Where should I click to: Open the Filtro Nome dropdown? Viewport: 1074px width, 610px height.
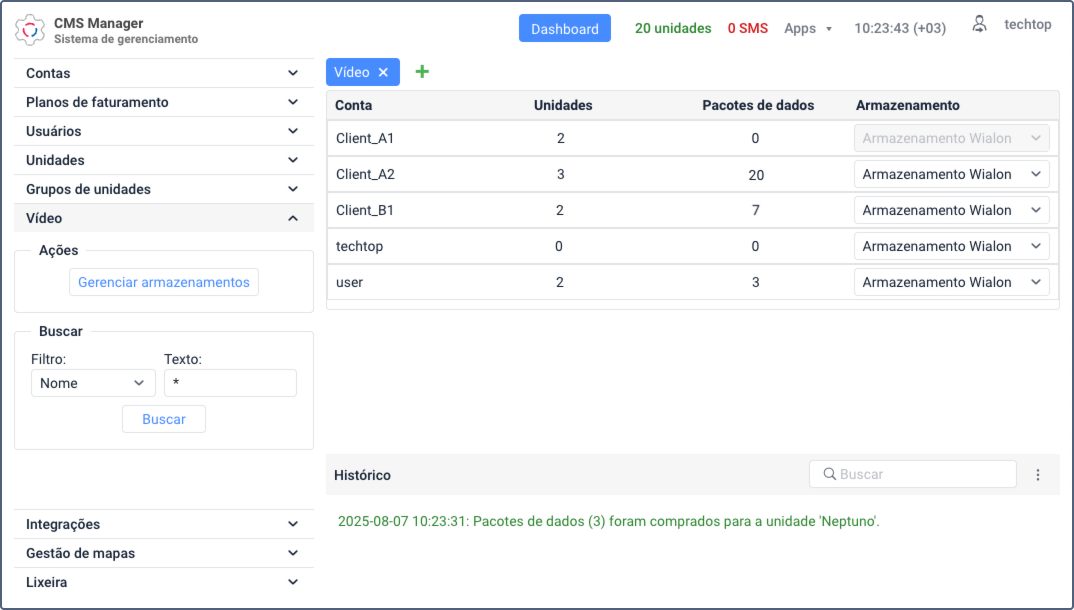click(x=93, y=383)
